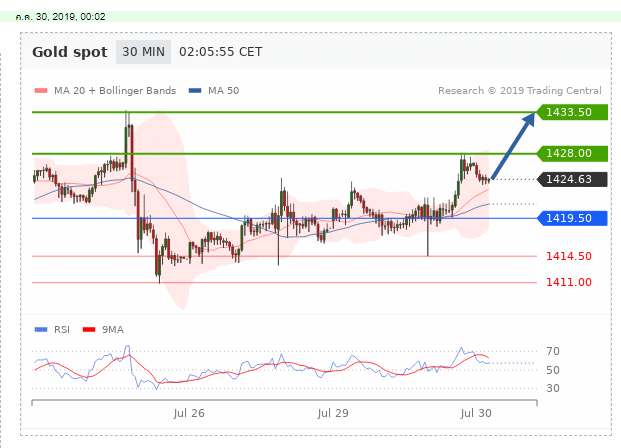Click the 1414.50 support level label
Screen dimensions: 621x448
click(569, 256)
